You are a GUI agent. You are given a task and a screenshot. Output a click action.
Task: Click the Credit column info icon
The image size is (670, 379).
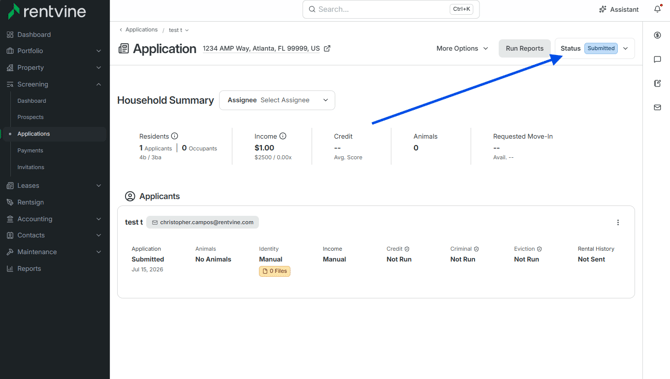point(407,249)
